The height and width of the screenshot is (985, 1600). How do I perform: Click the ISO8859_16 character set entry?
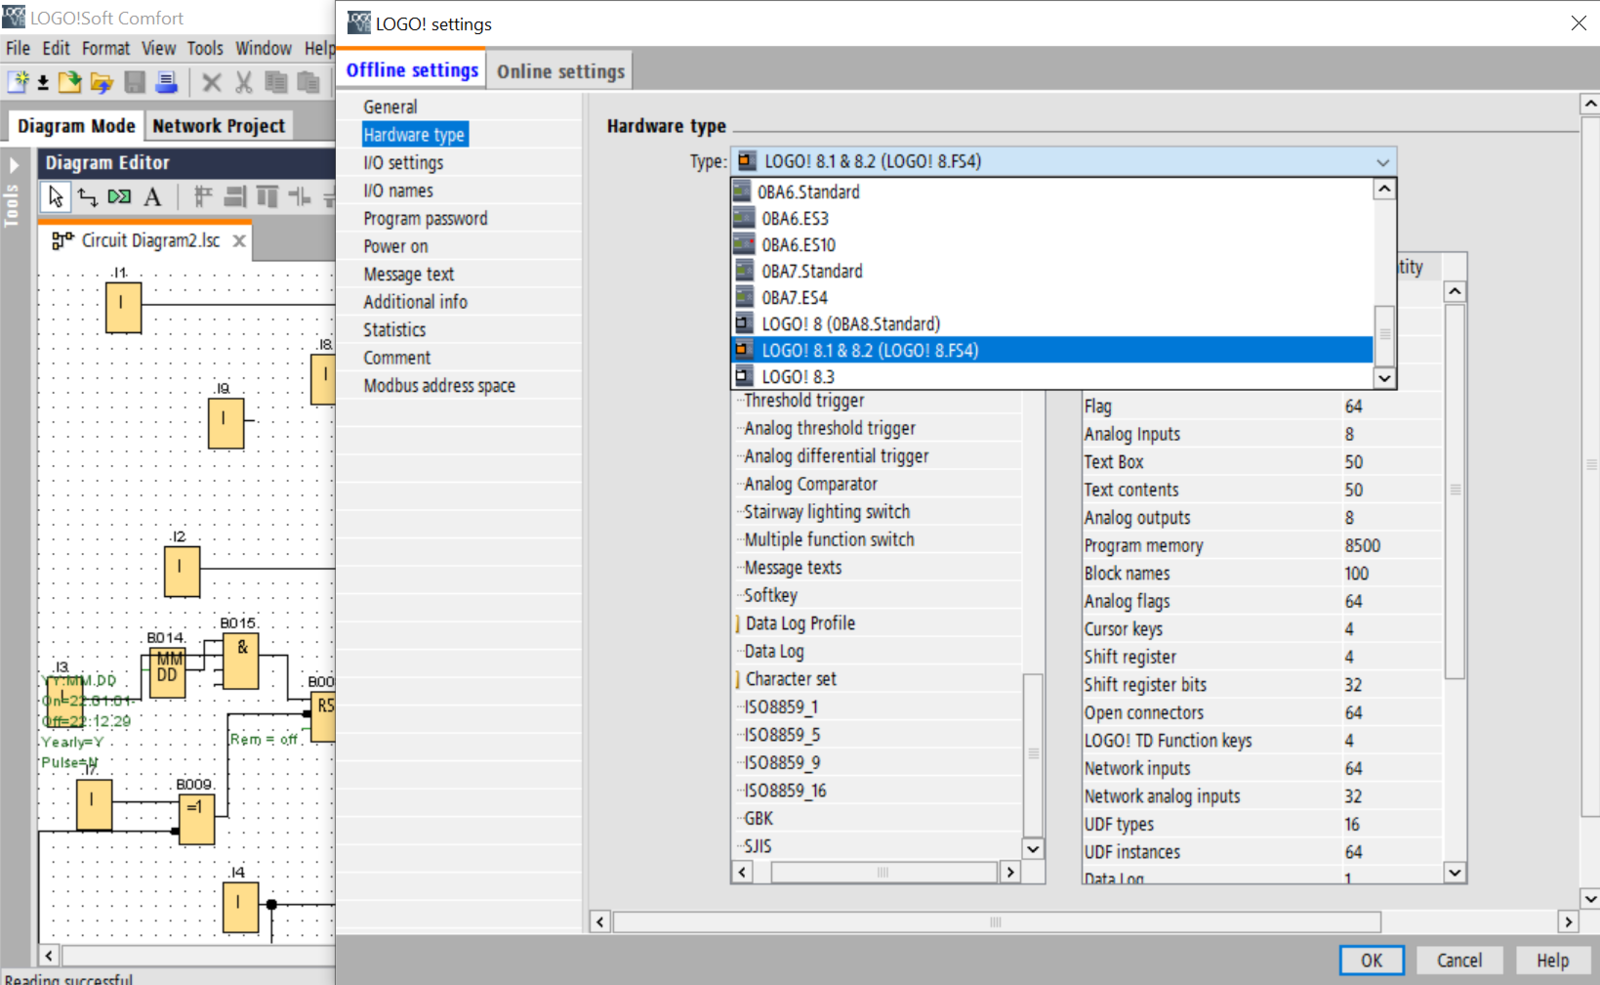pos(785,791)
